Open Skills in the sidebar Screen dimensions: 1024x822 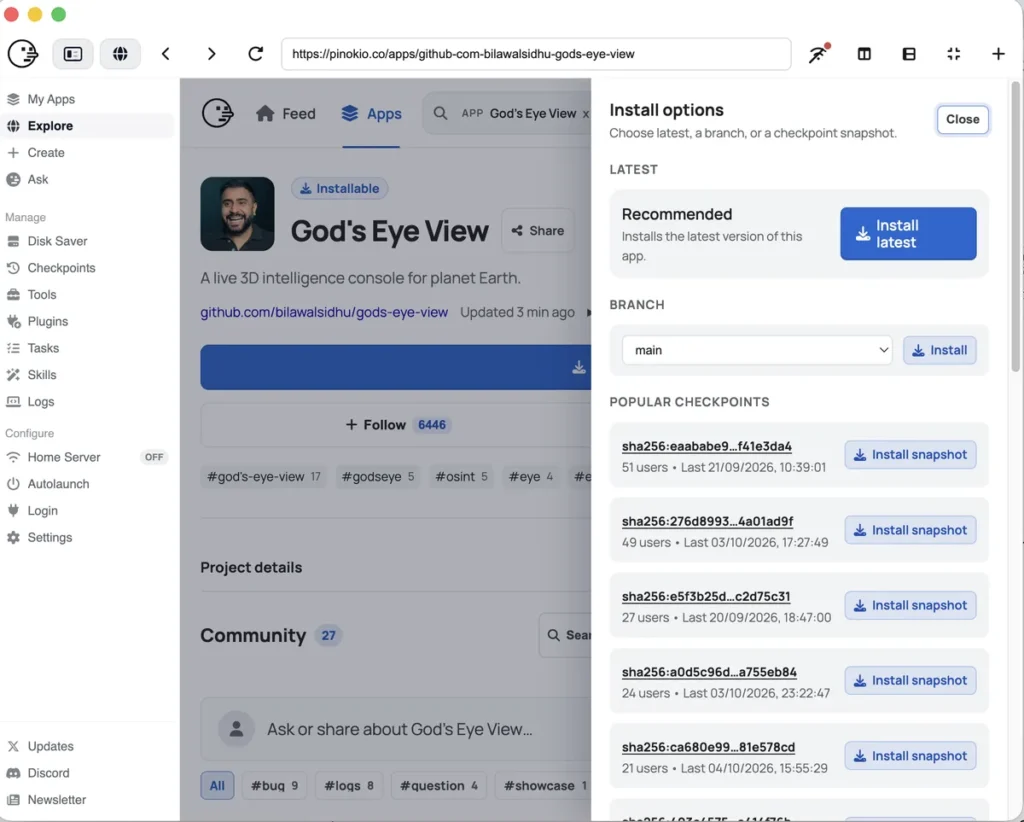click(x=87, y=375)
